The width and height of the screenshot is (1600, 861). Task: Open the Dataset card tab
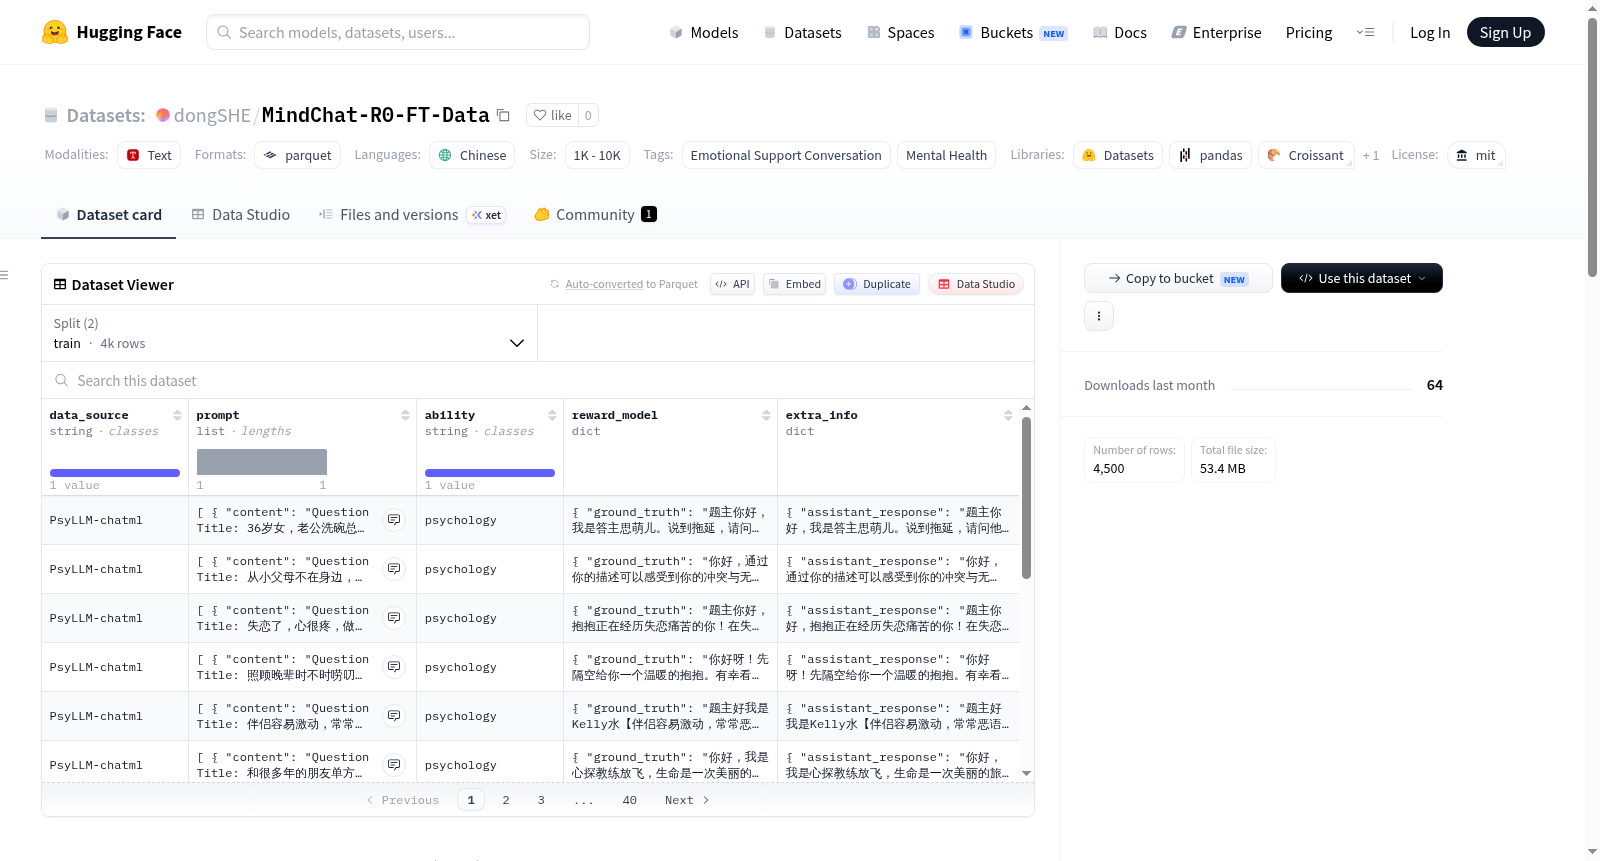click(x=109, y=215)
